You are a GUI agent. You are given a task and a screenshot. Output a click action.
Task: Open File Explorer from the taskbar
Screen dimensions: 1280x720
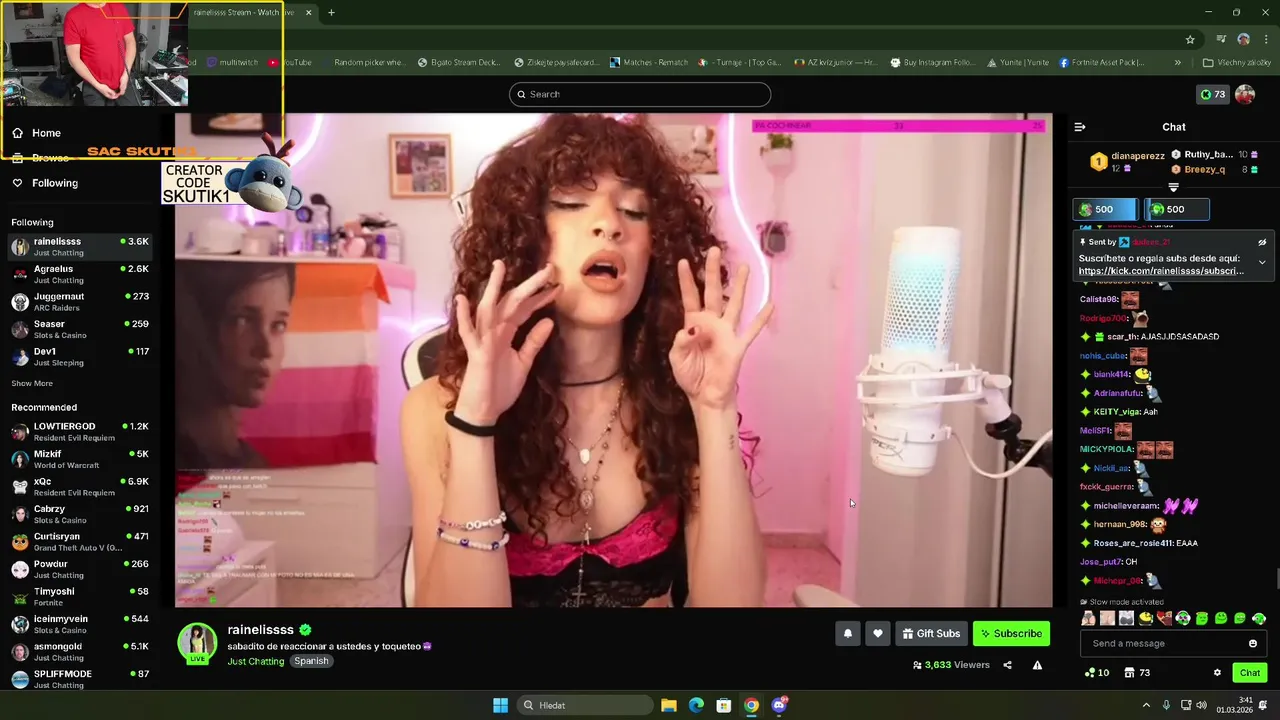(669, 705)
